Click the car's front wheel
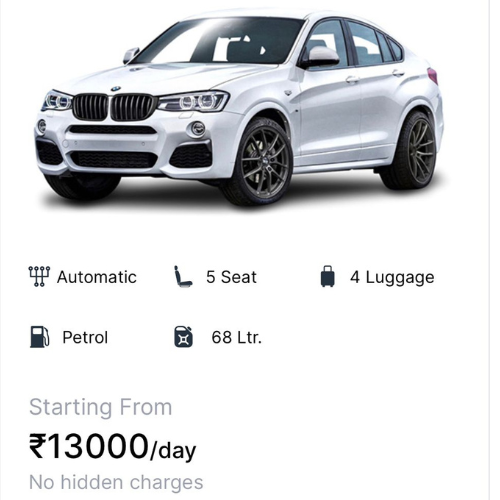This screenshot has width=500, height=500. [x=262, y=162]
